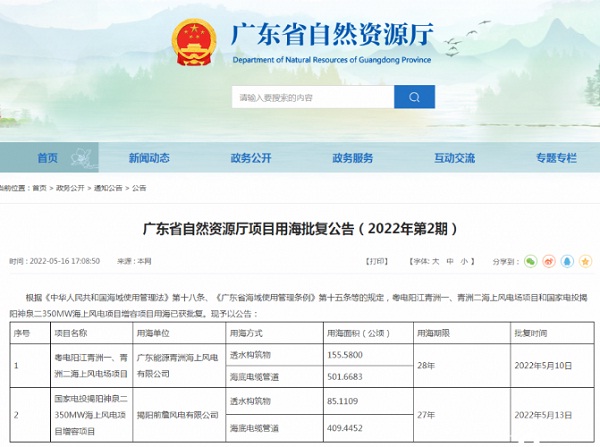Open 专题专栏 navigation tab

click(556, 158)
